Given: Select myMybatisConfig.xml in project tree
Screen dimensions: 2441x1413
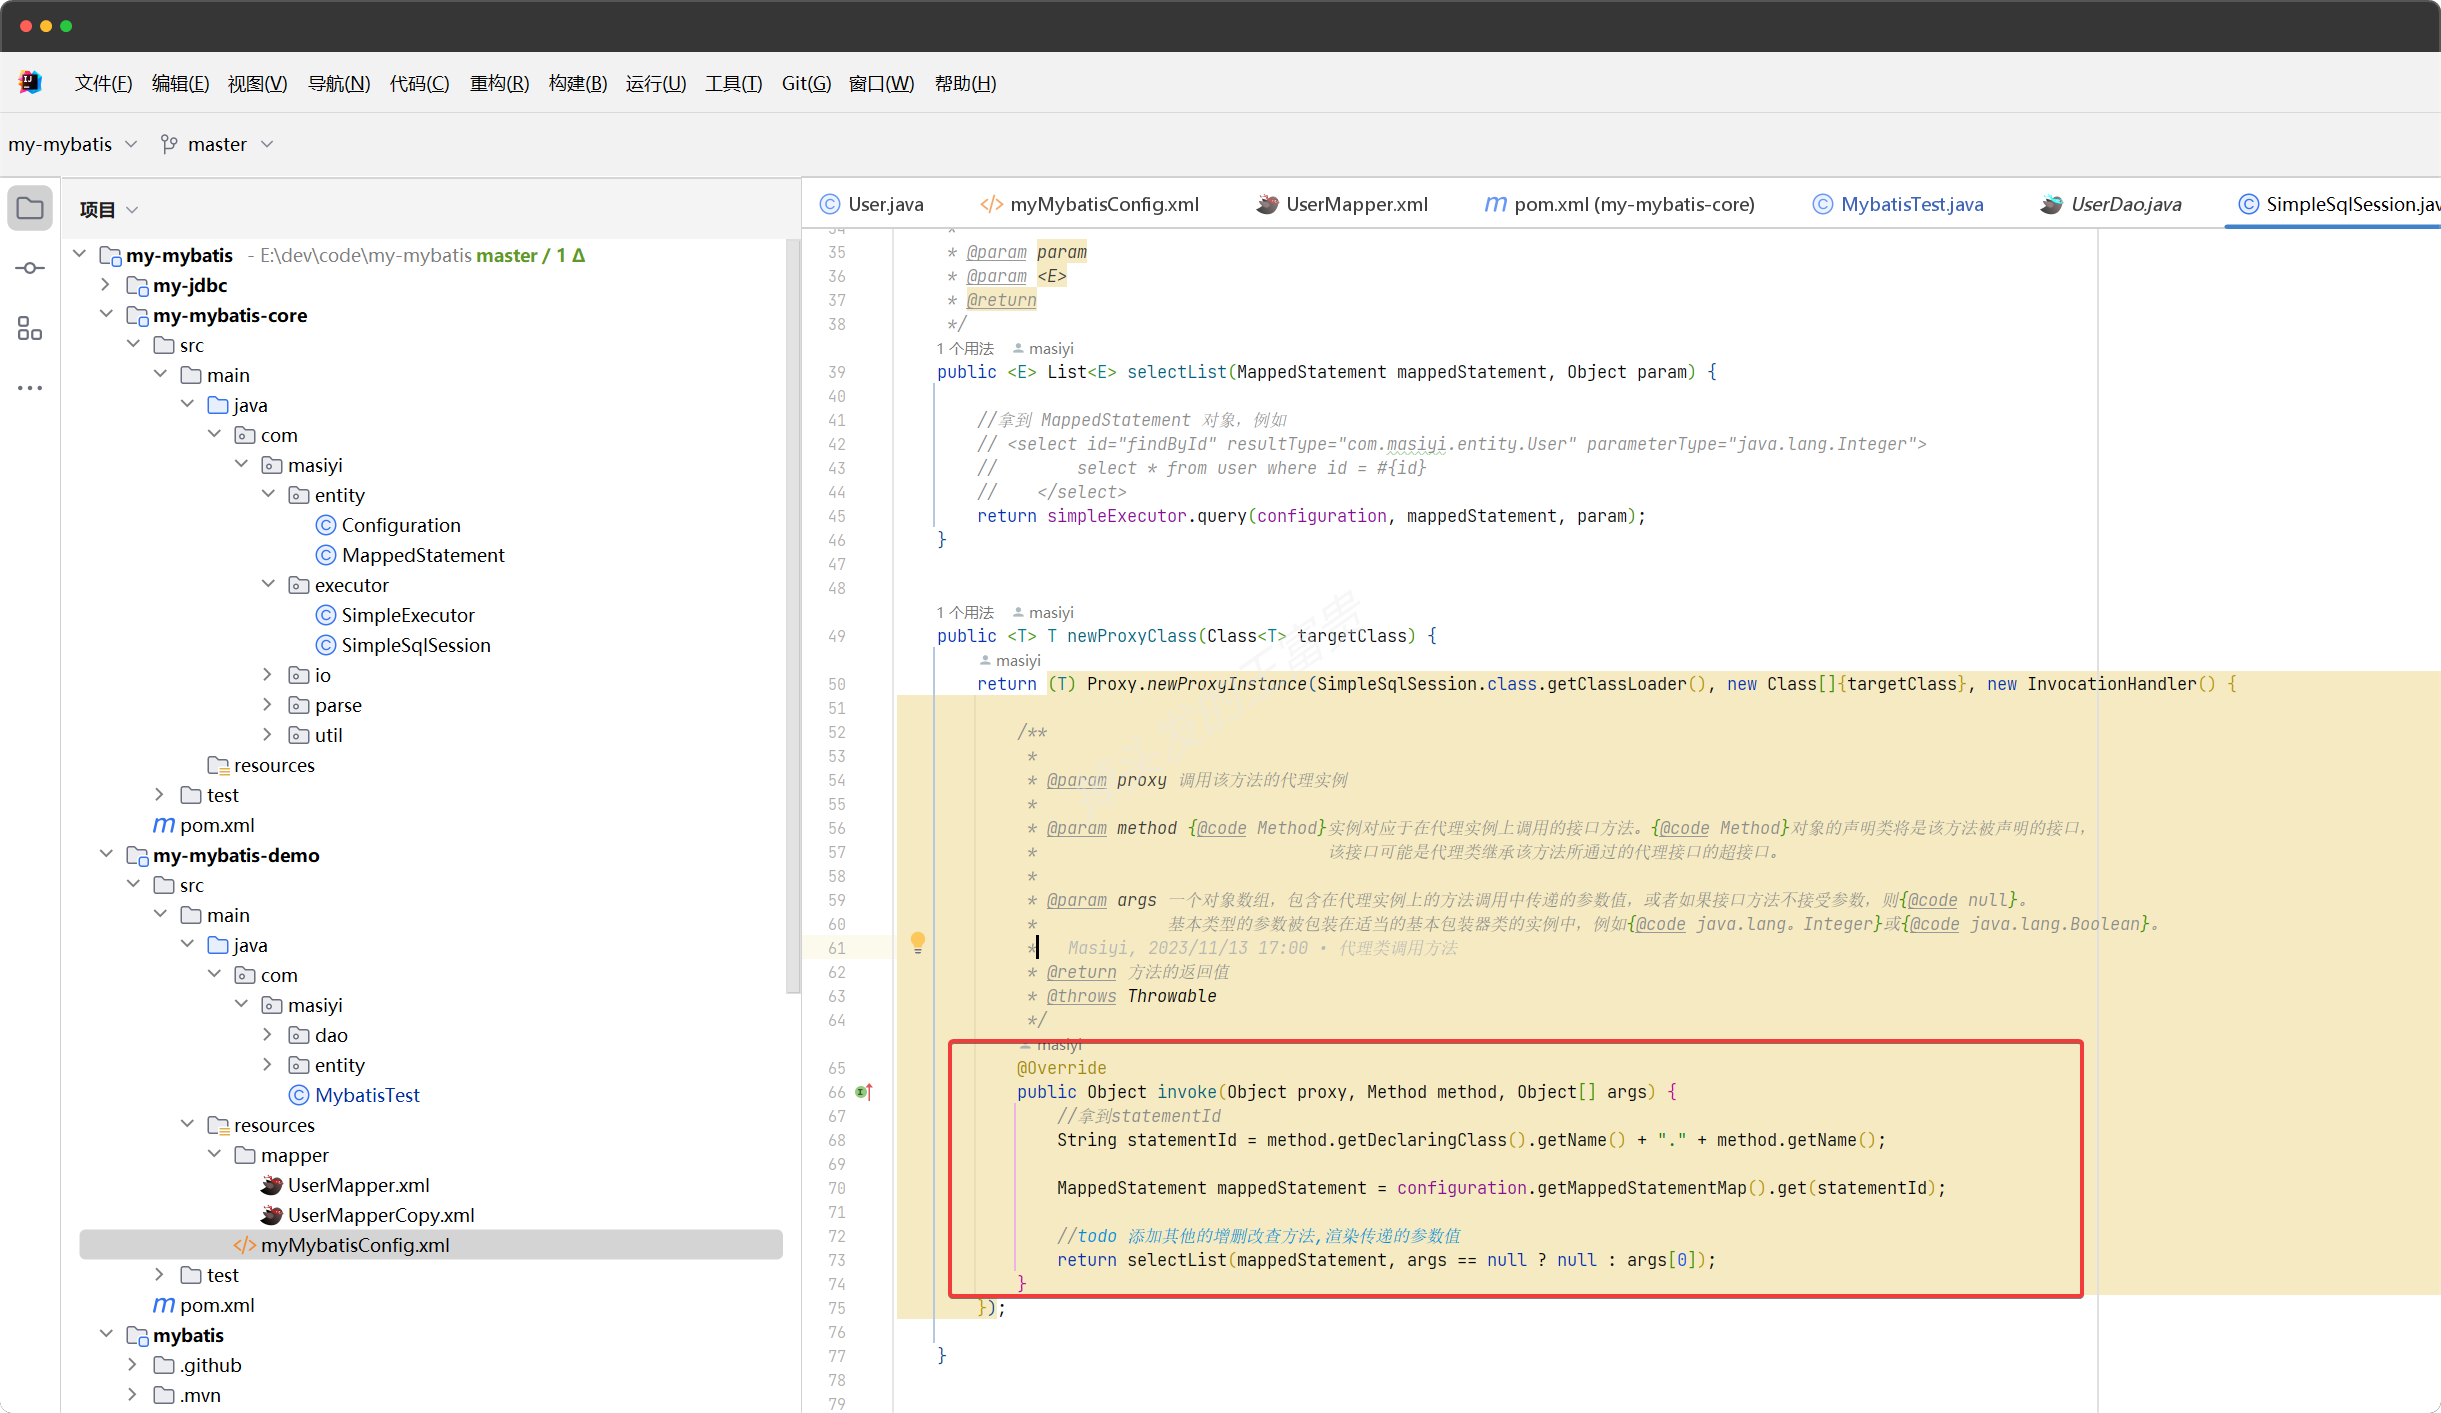Looking at the screenshot, I should pyautogui.click(x=431, y=1245).
